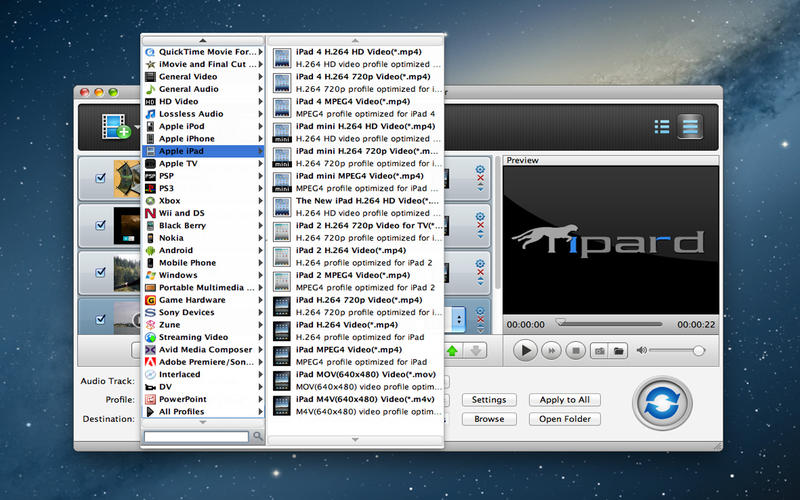Choose iPad 2 MPEG4 Video profile
The image size is (800, 500).
(356, 281)
